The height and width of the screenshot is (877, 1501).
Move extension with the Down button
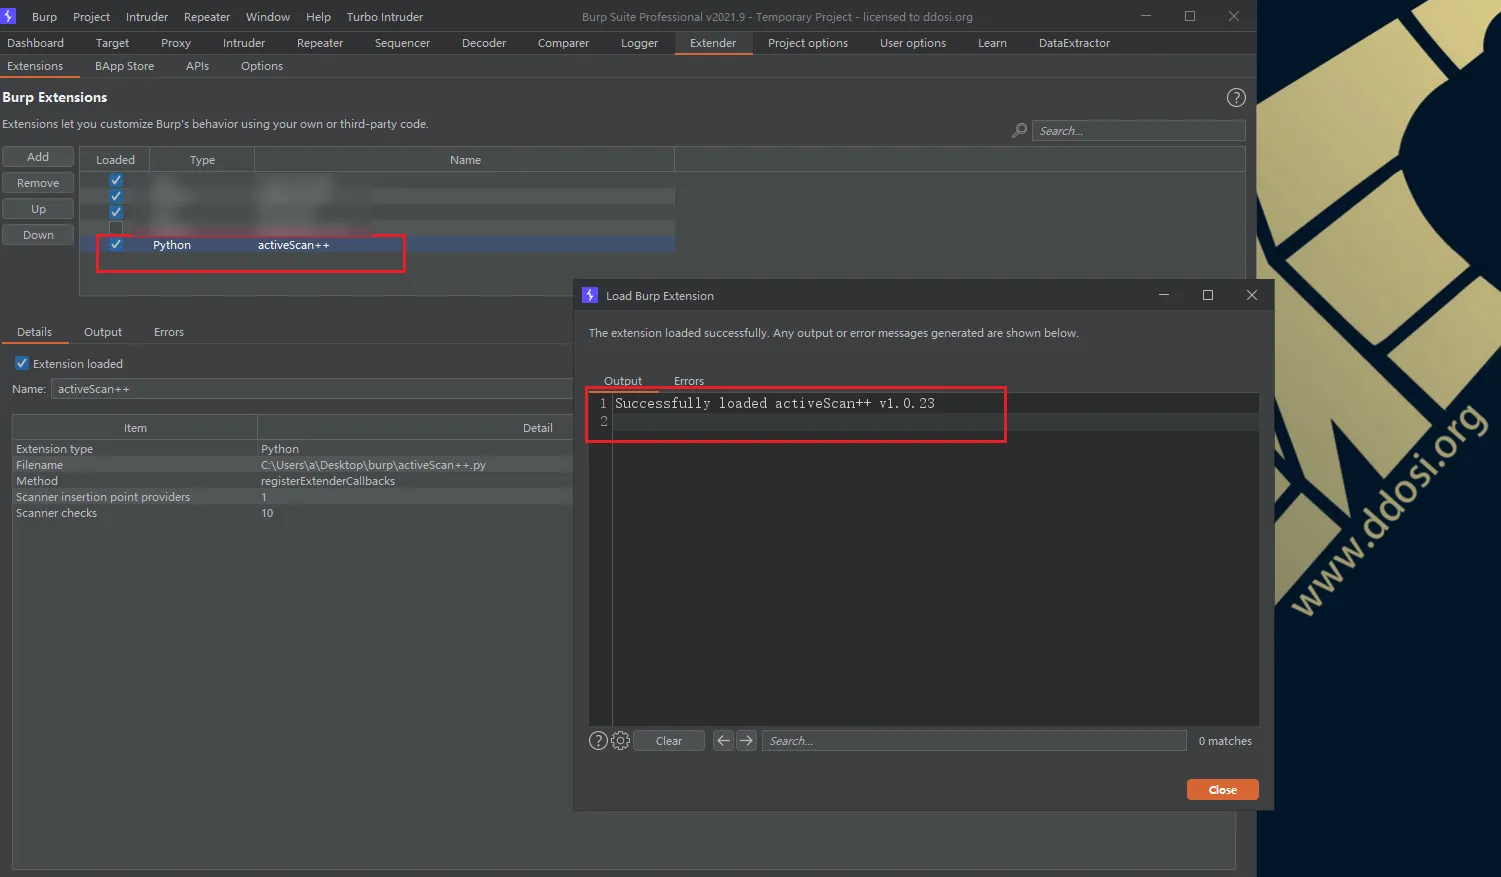38,235
